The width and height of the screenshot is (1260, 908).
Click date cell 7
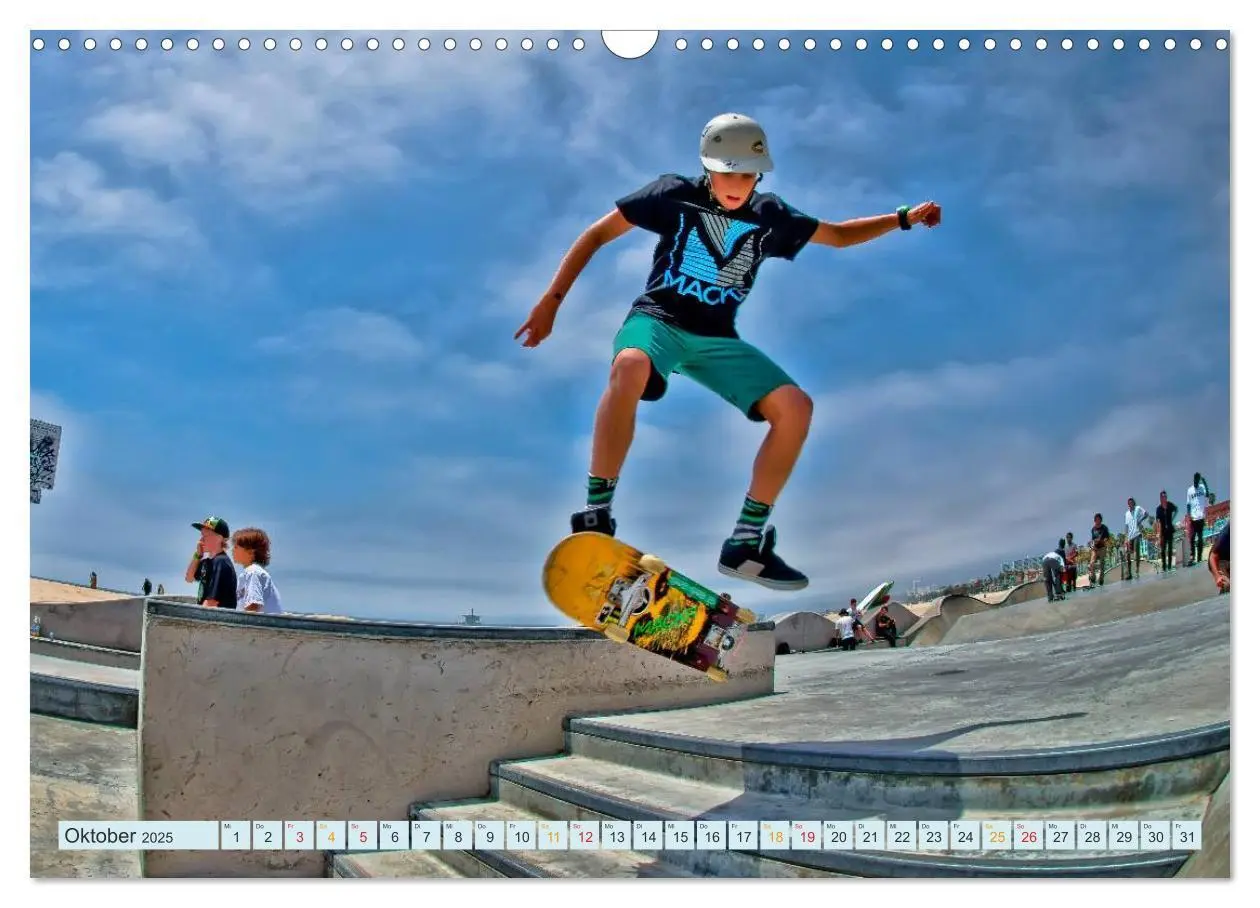(x=426, y=836)
